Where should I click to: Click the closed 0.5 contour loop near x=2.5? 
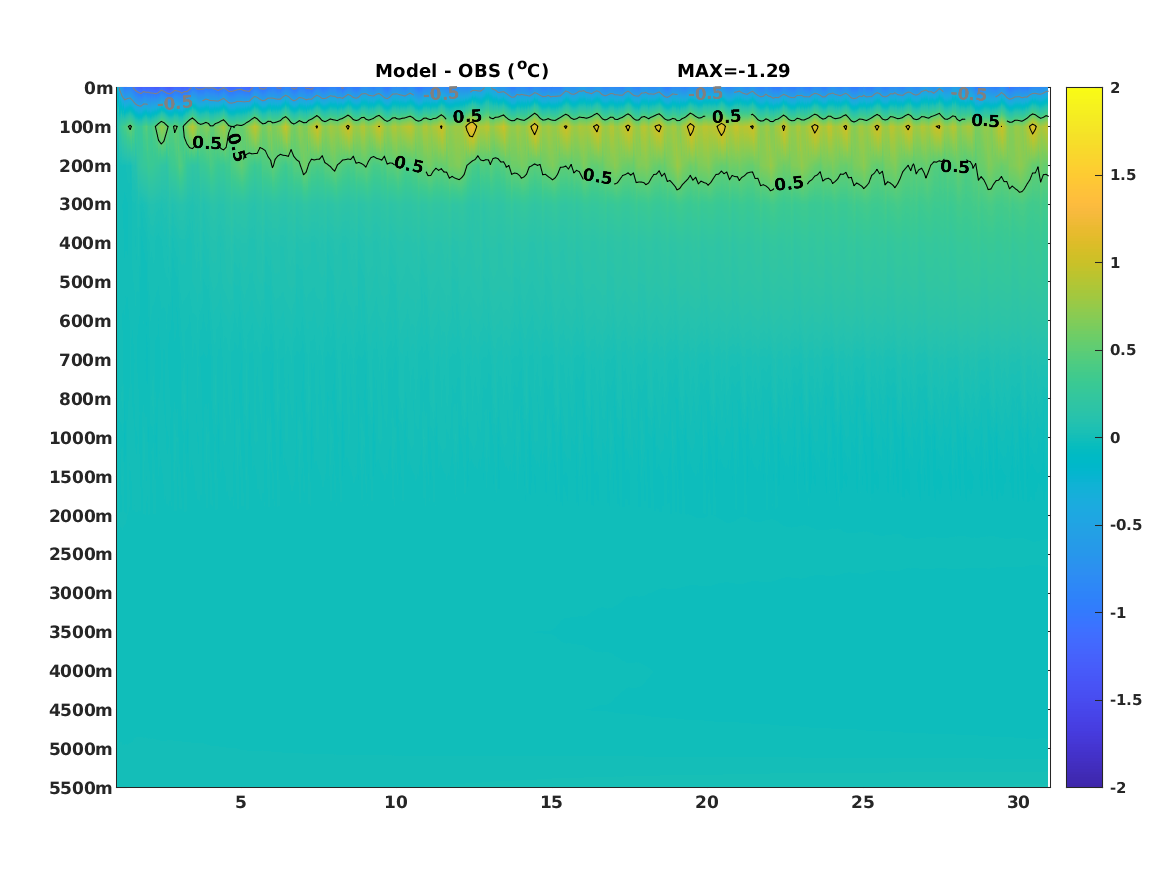click(162, 132)
